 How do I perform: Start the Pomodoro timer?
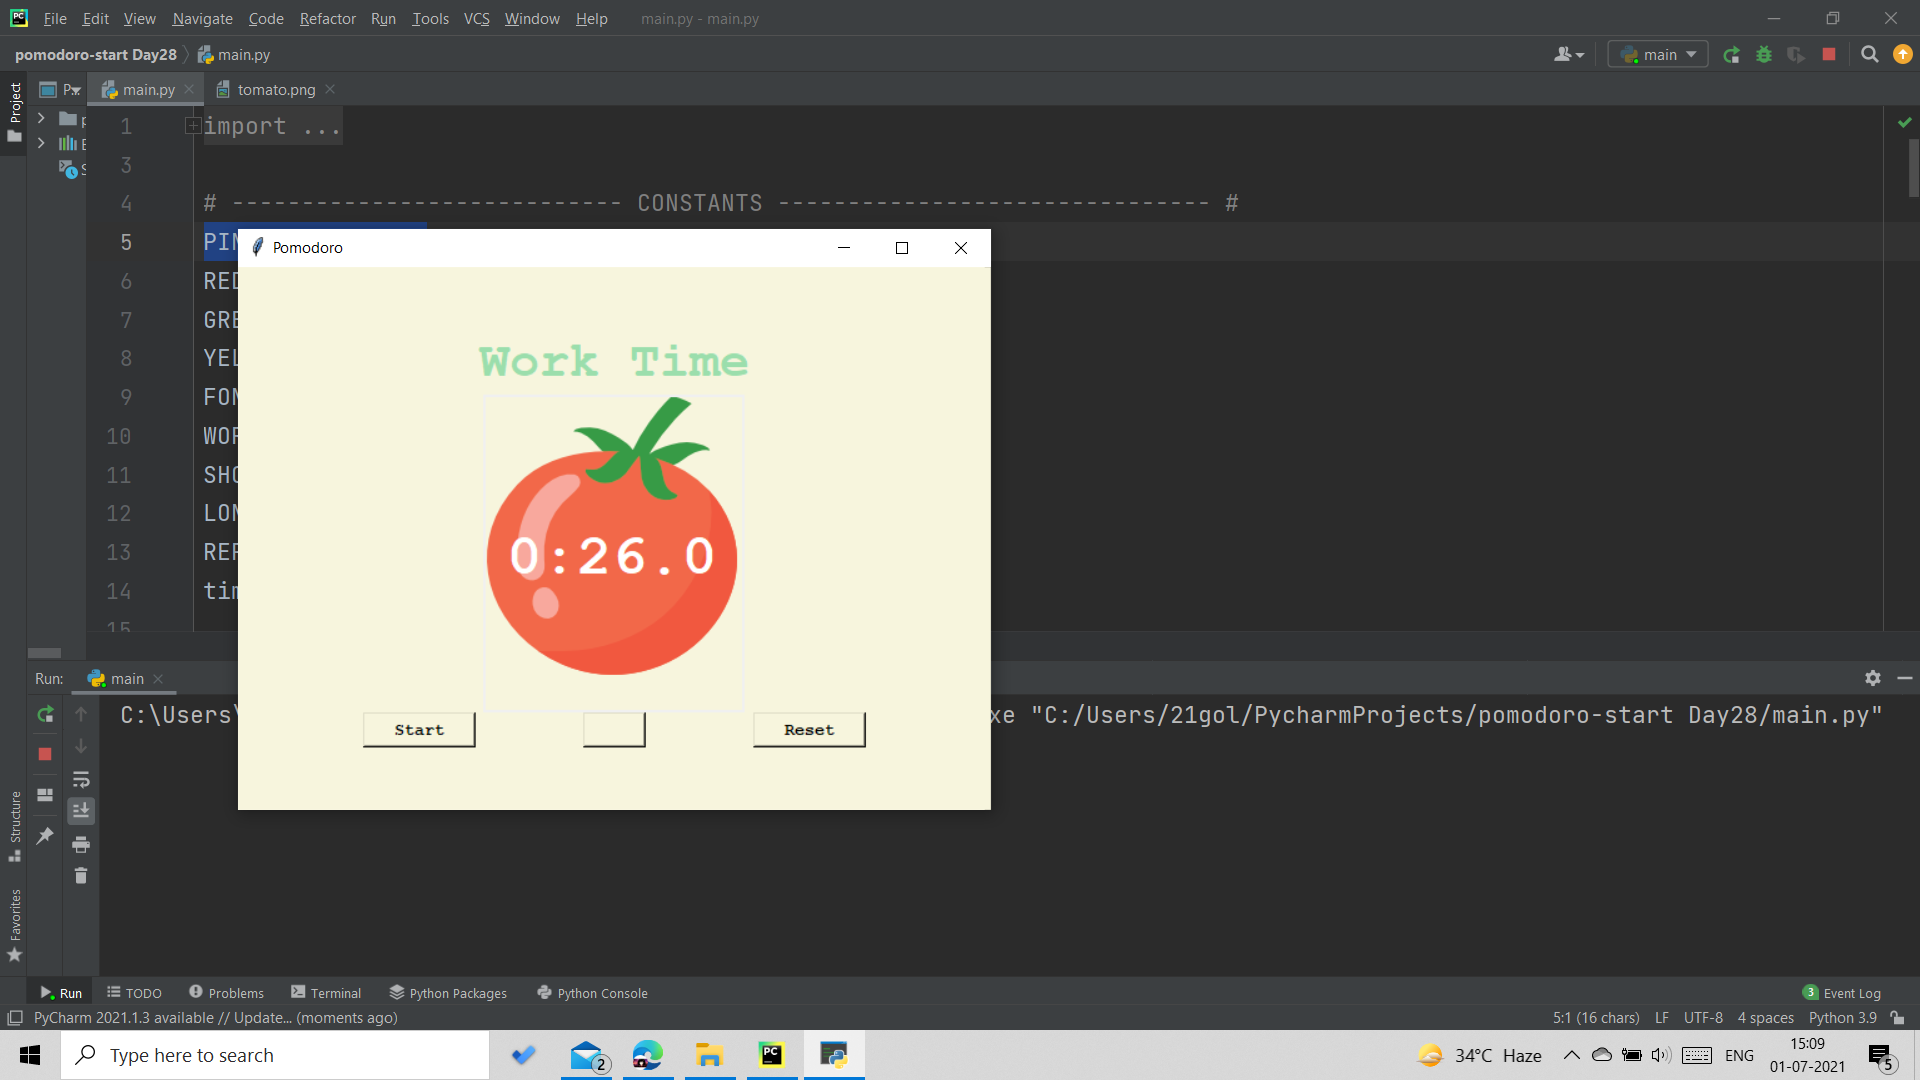pyautogui.click(x=418, y=729)
